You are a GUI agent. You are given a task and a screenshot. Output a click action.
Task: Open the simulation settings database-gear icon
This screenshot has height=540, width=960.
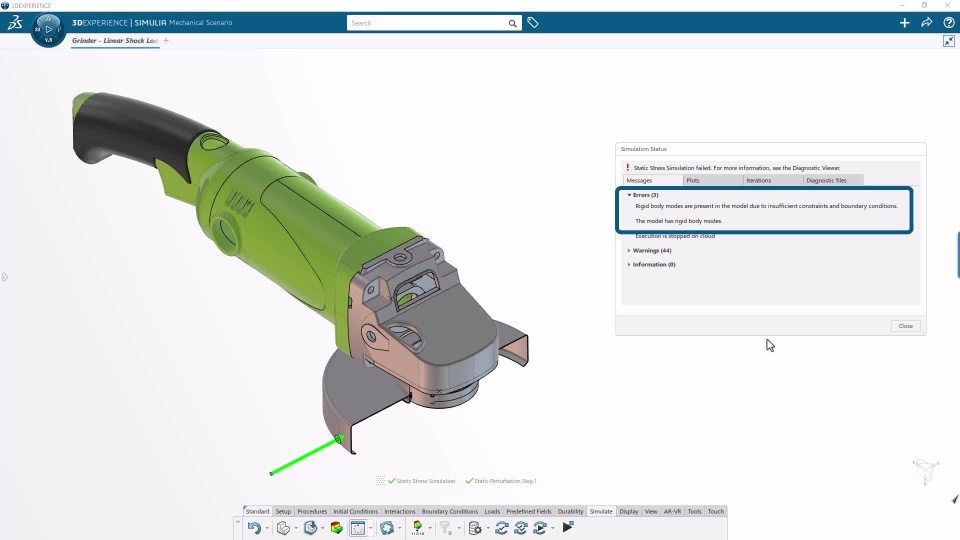coord(474,528)
